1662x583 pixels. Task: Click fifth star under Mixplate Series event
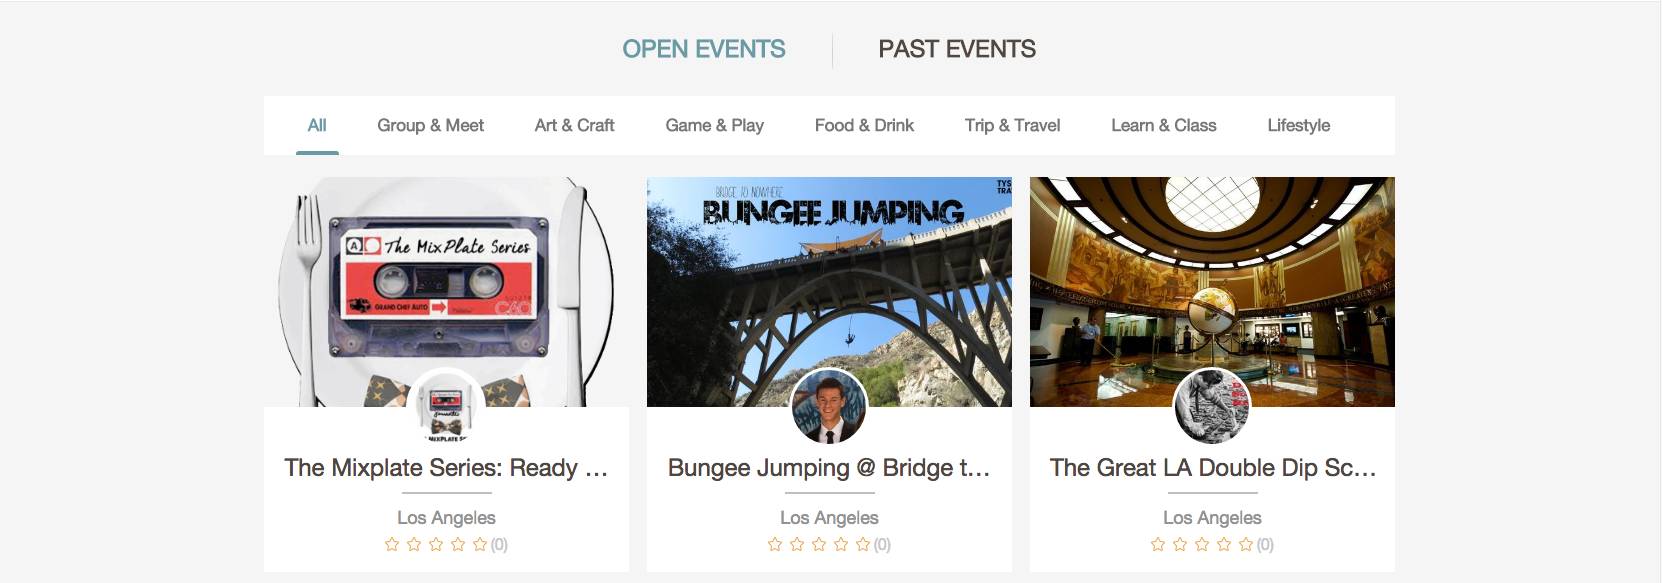tap(480, 545)
